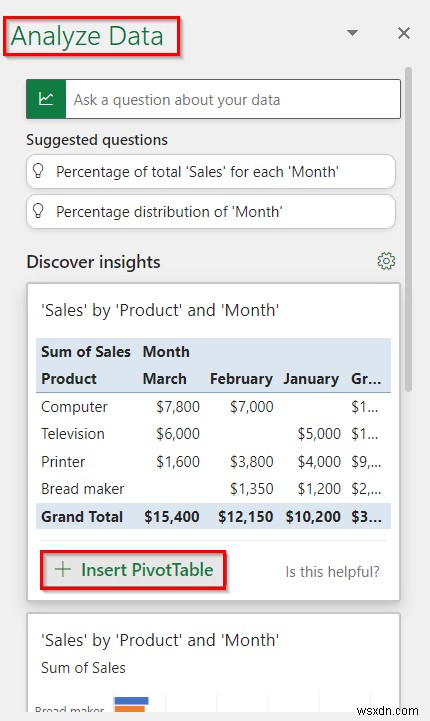430x721 pixels.
Task: Click the Computer row in pivot preview
Action: 213,406
